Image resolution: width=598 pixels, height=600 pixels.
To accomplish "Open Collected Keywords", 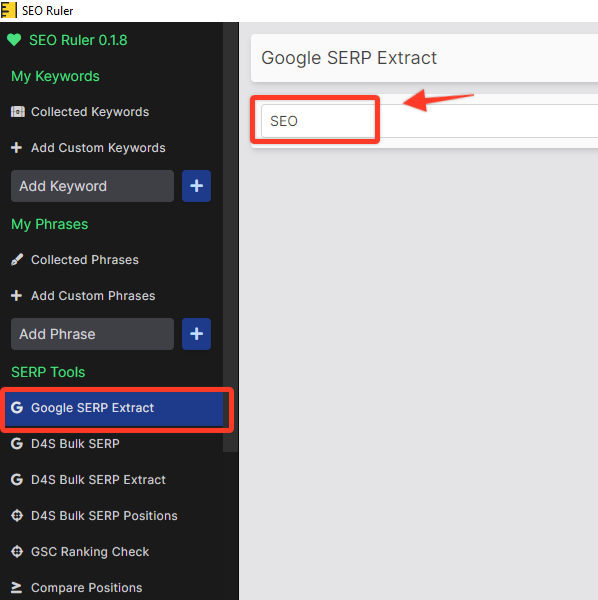I will click(x=90, y=112).
